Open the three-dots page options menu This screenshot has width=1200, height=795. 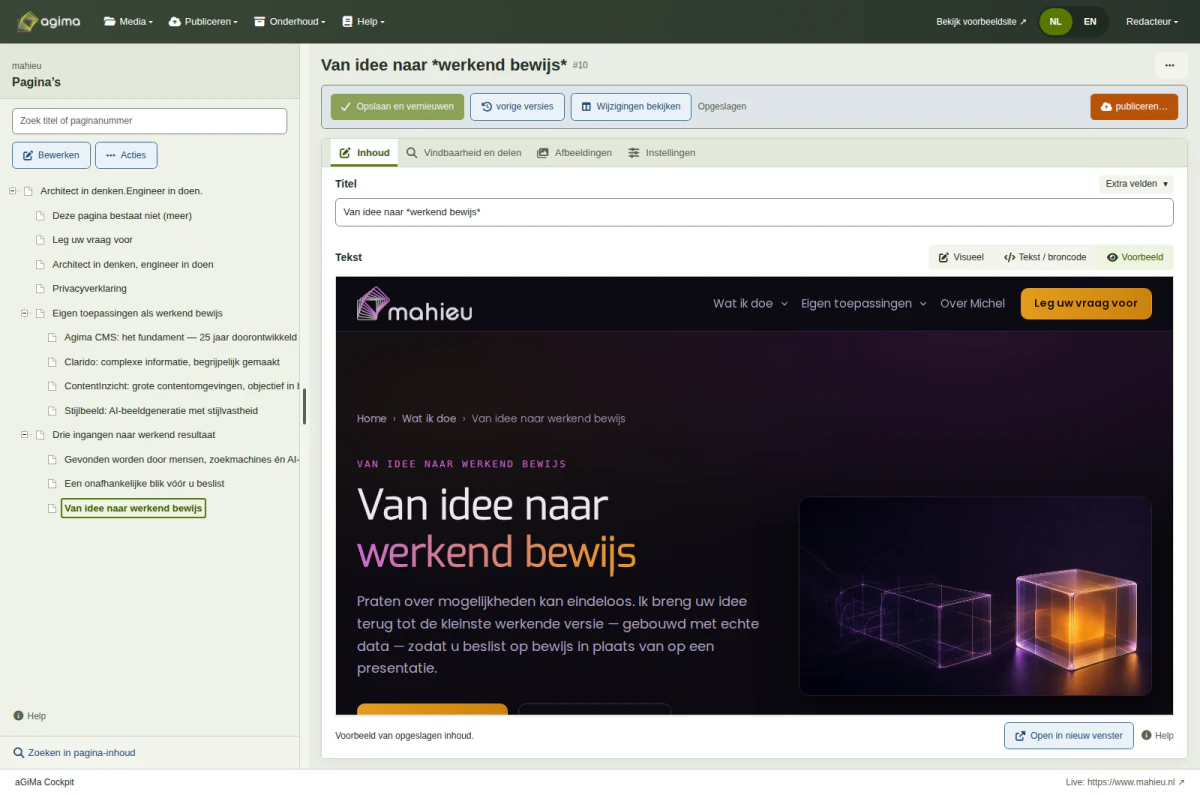(1170, 65)
